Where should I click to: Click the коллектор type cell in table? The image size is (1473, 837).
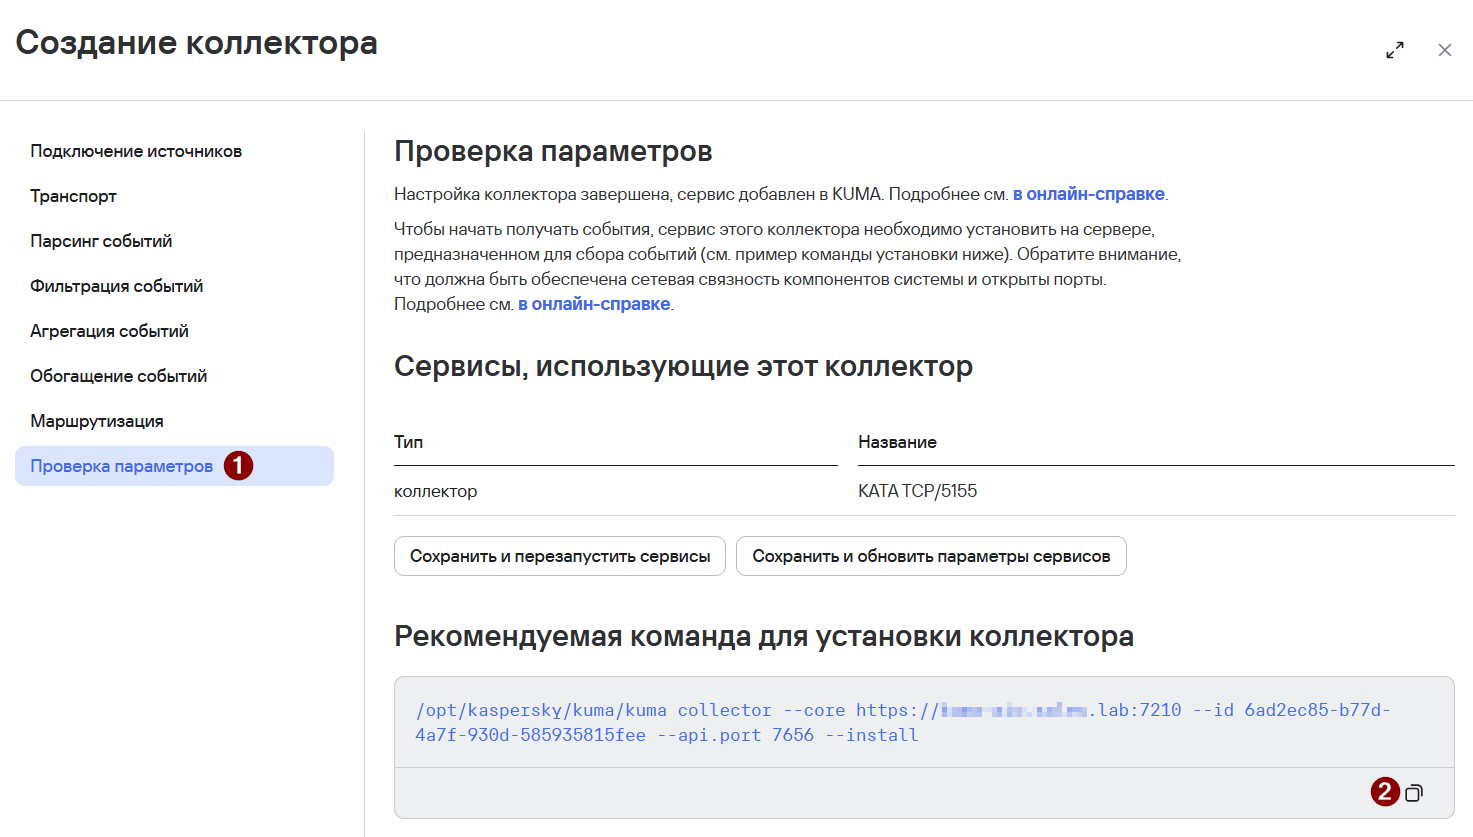435,491
